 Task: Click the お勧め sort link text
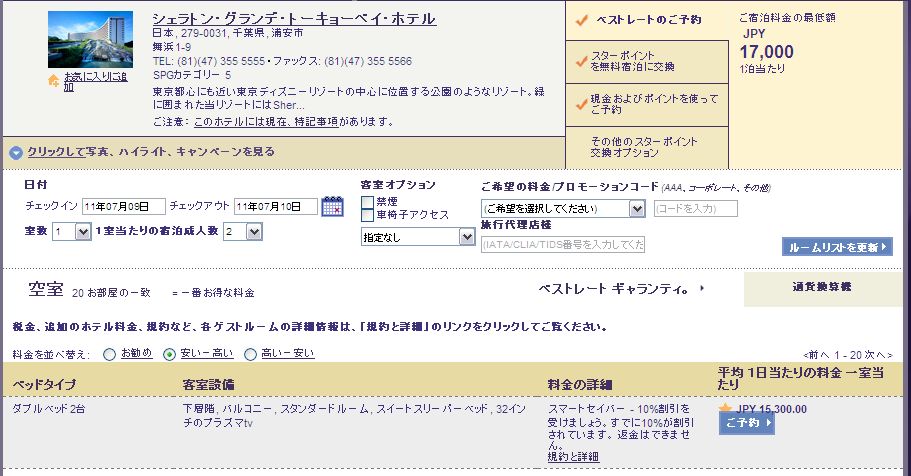[x=137, y=353]
